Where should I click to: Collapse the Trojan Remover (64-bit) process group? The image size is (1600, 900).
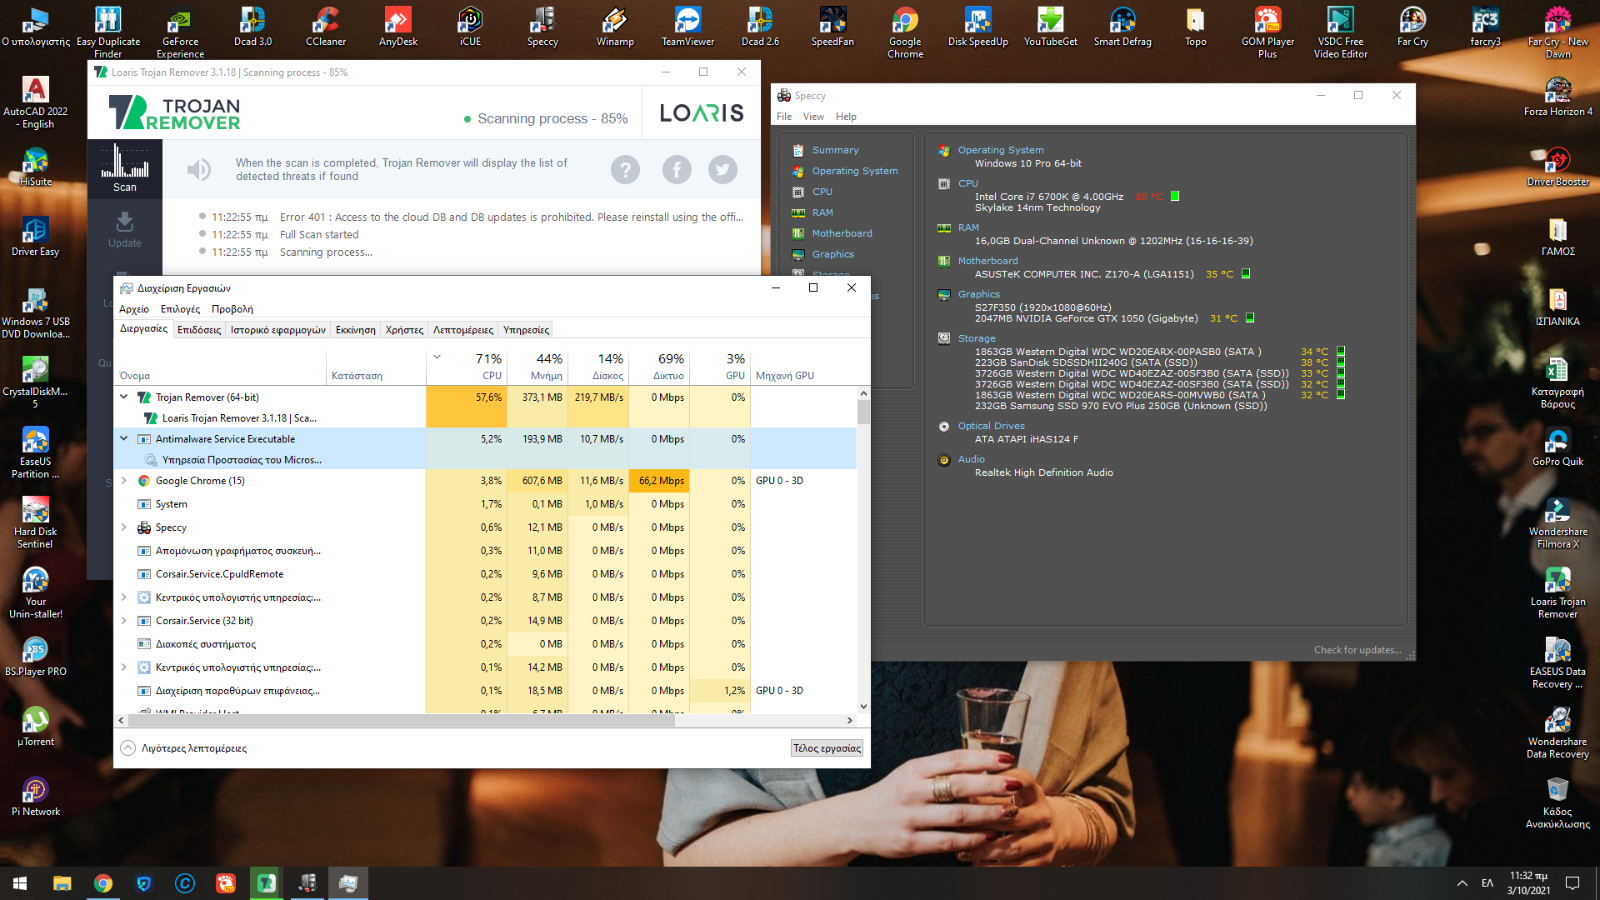124,398
